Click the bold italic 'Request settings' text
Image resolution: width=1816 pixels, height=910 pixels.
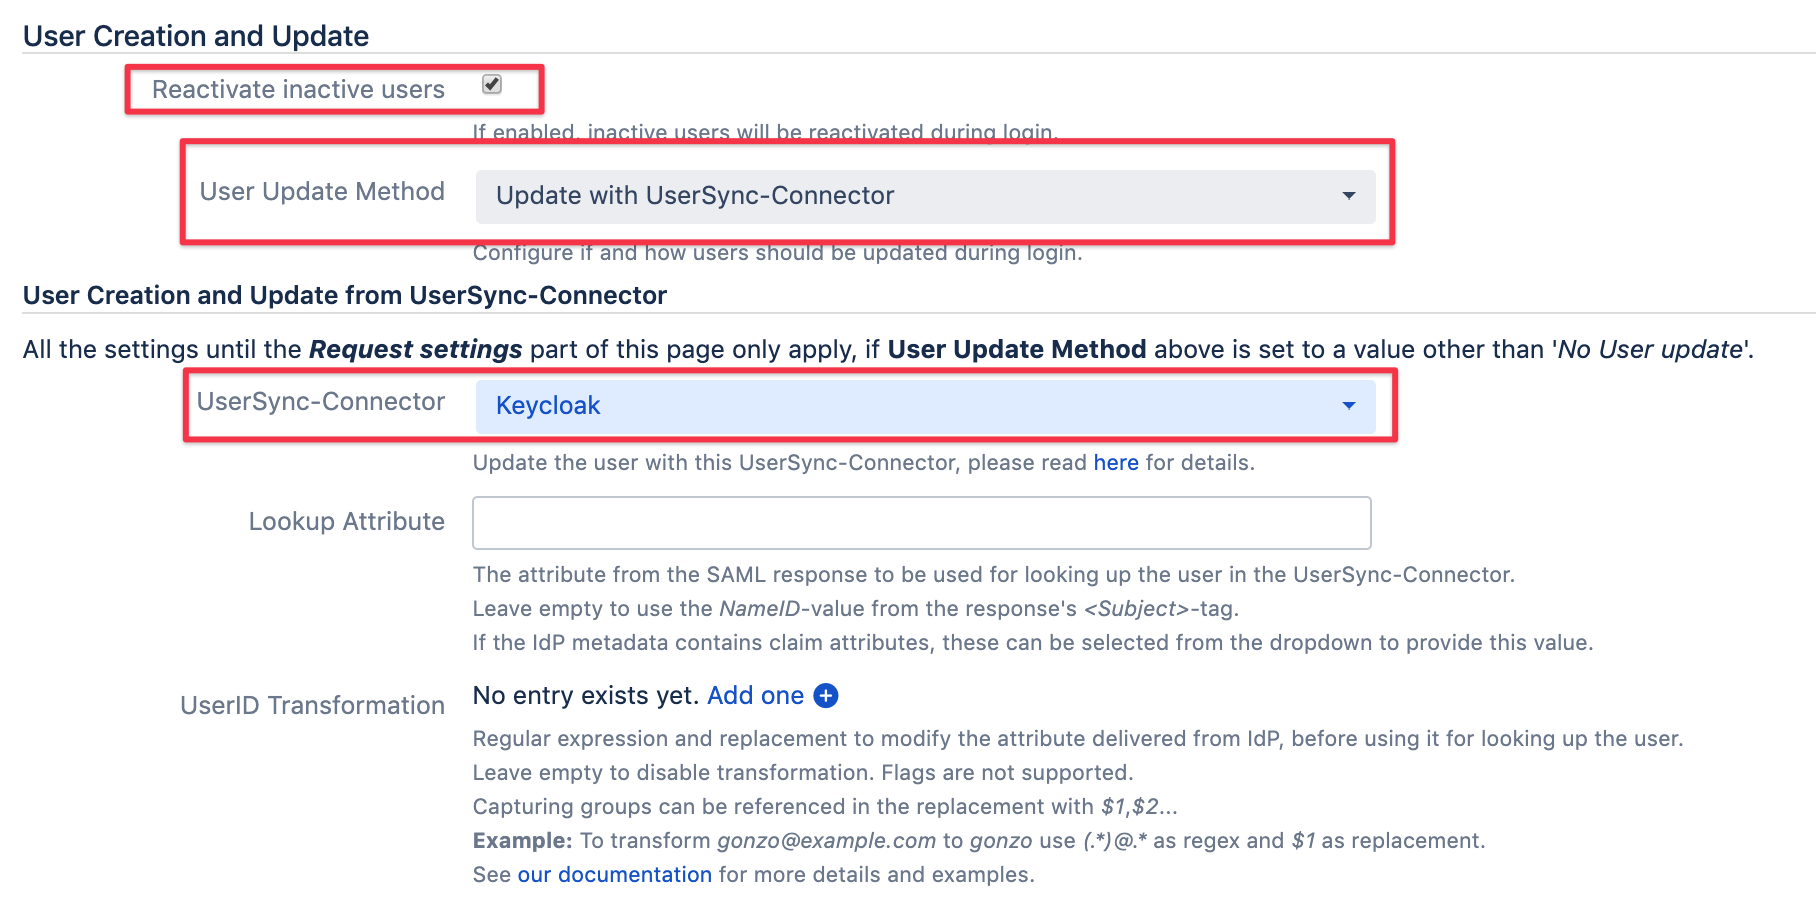click(x=415, y=350)
